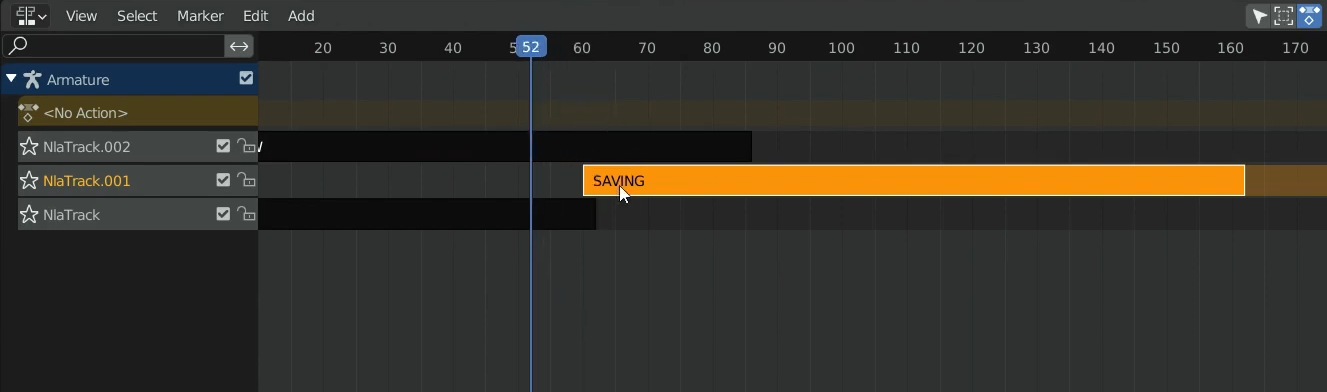This screenshot has width=1327, height=392.
Task: Click frame 100 on the timeline ruler
Action: point(842,48)
